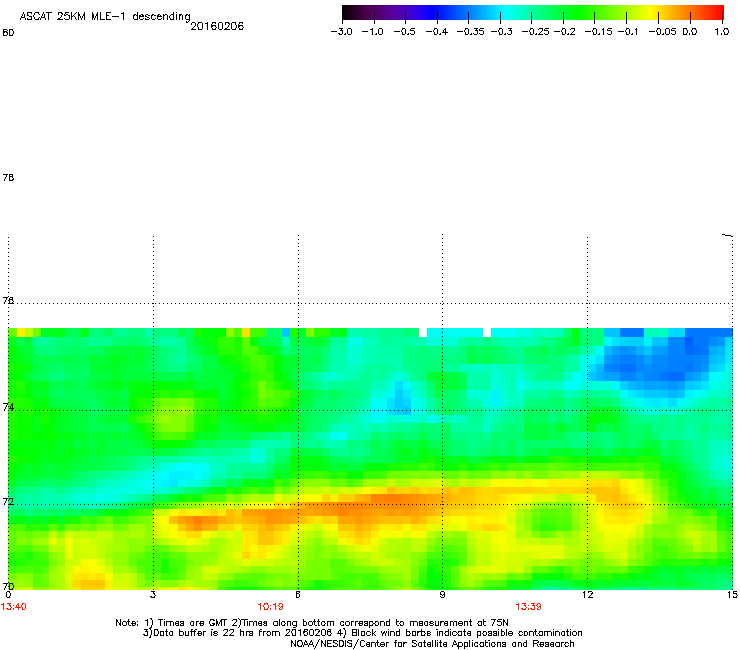Click the "-0.4" color scale label
The height and width of the screenshot is (650, 740).
(437, 32)
